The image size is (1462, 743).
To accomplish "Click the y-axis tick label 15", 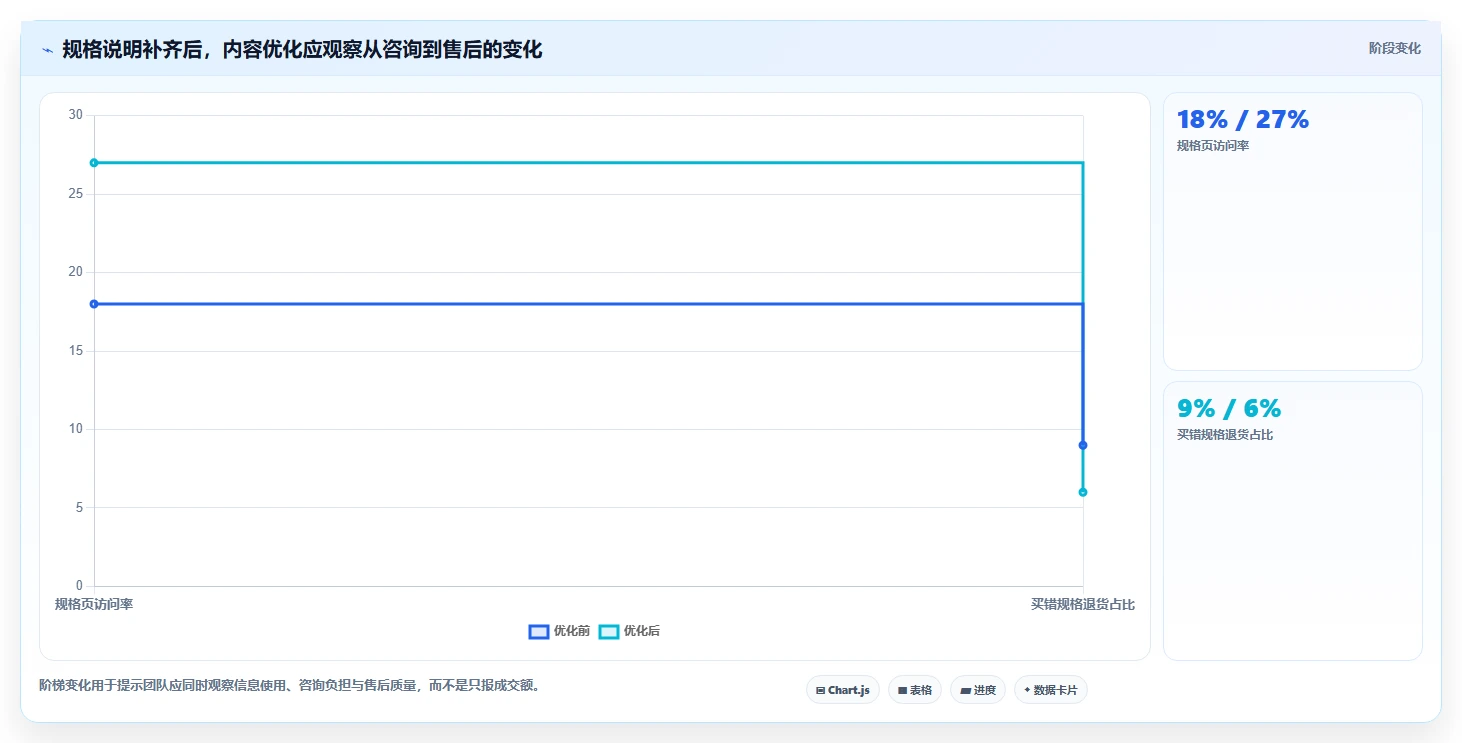I will [76, 351].
